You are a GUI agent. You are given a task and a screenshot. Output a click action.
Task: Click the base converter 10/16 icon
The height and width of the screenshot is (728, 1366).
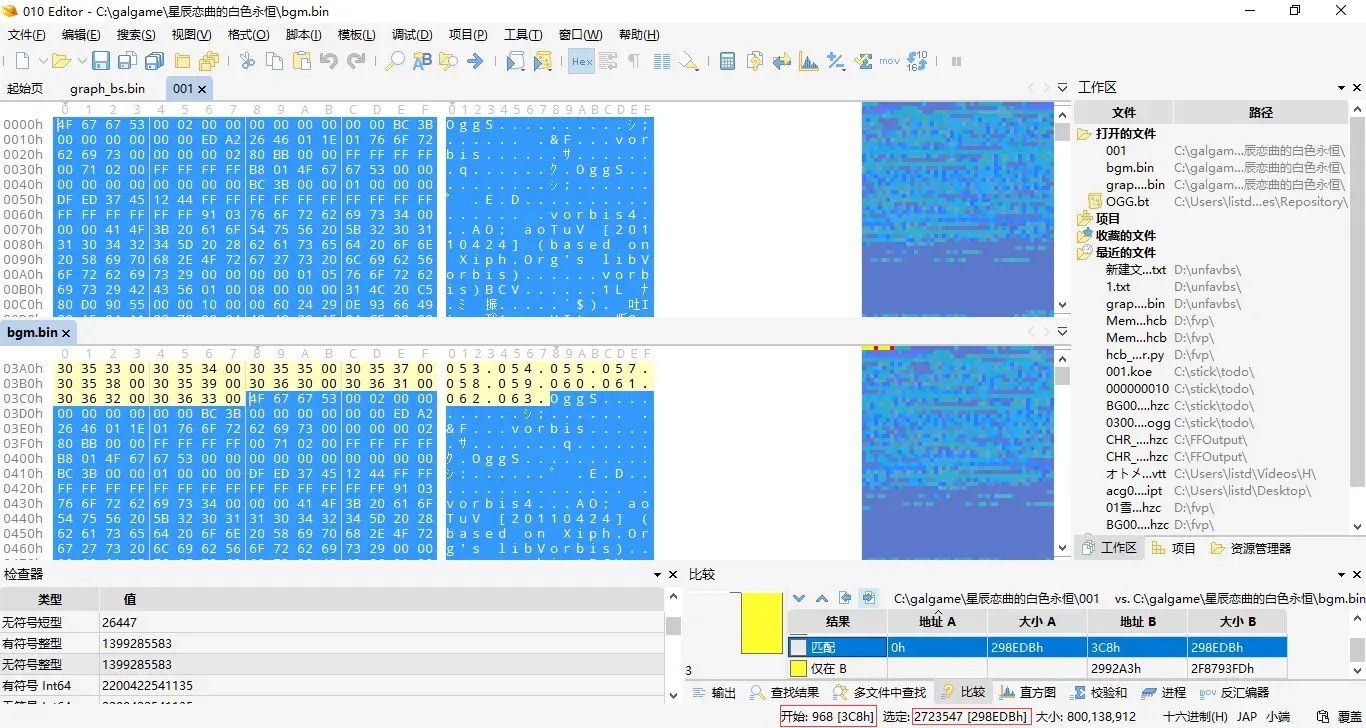click(x=917, y=61)
